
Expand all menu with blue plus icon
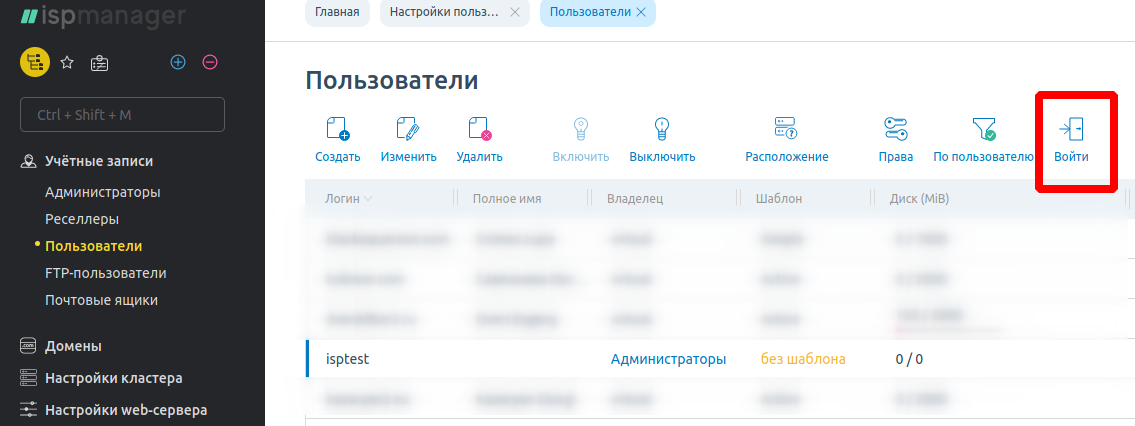pos(178,62)
